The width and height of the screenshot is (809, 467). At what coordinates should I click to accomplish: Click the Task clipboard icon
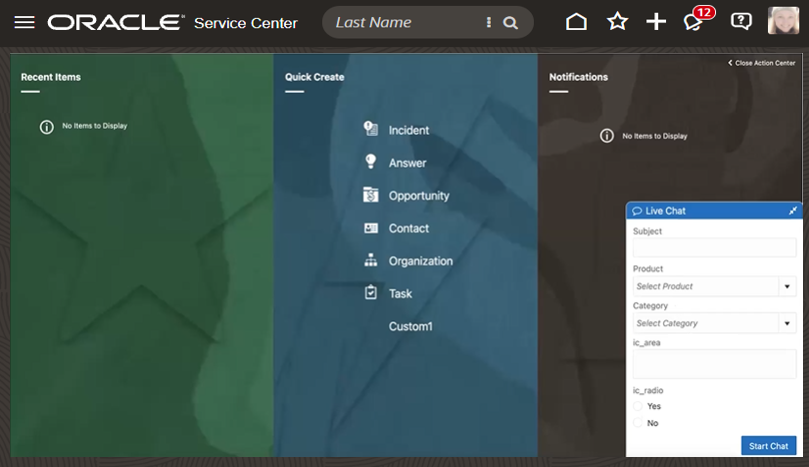(x=370, y=293)
